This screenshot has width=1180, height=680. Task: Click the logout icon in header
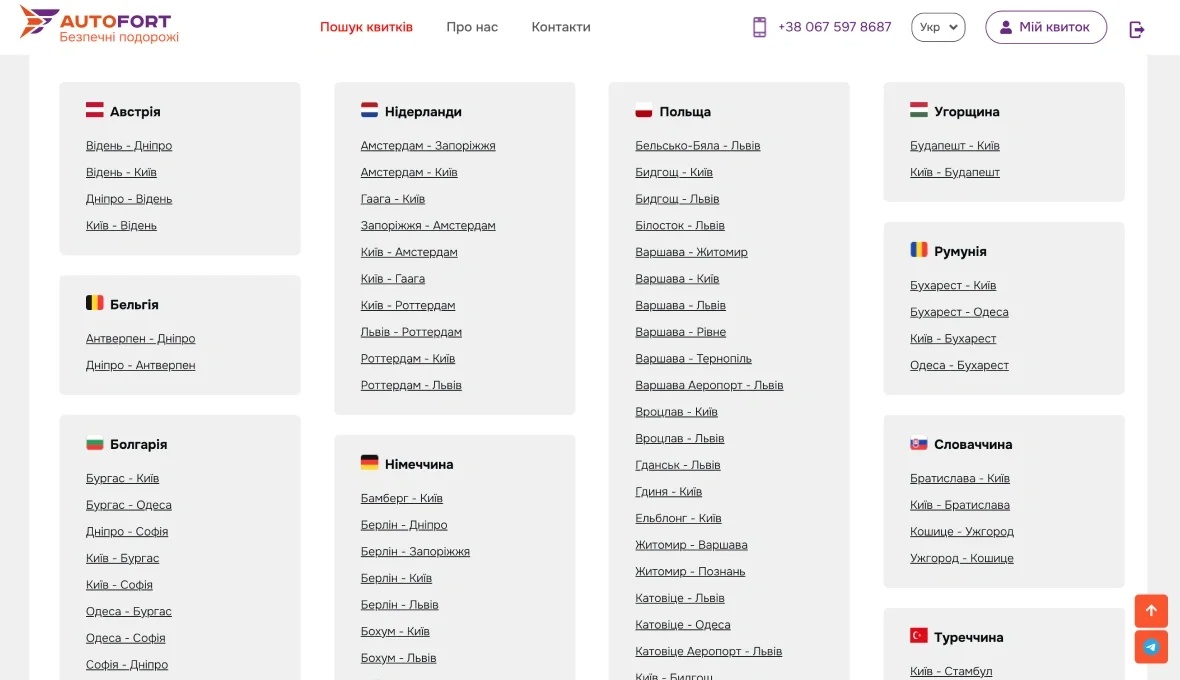[1137, 29]
